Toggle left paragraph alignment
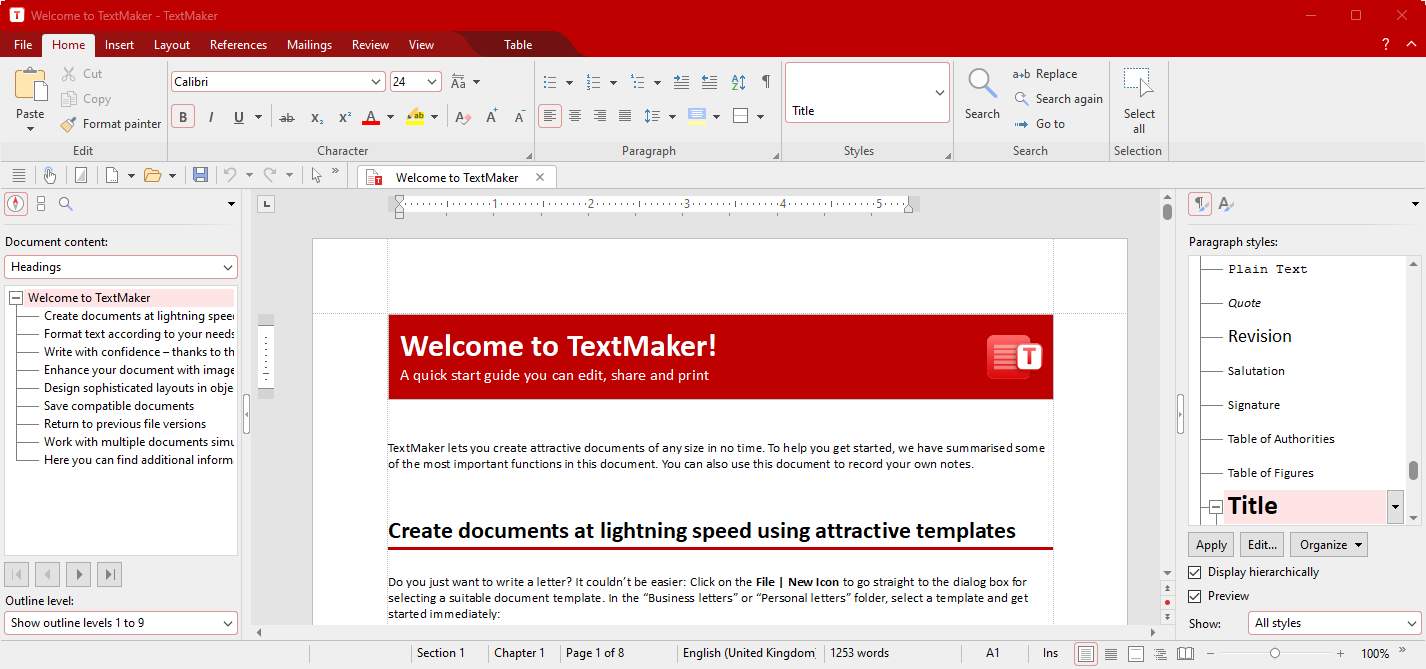Screen dimensions: 1426x669 (550, 117)
